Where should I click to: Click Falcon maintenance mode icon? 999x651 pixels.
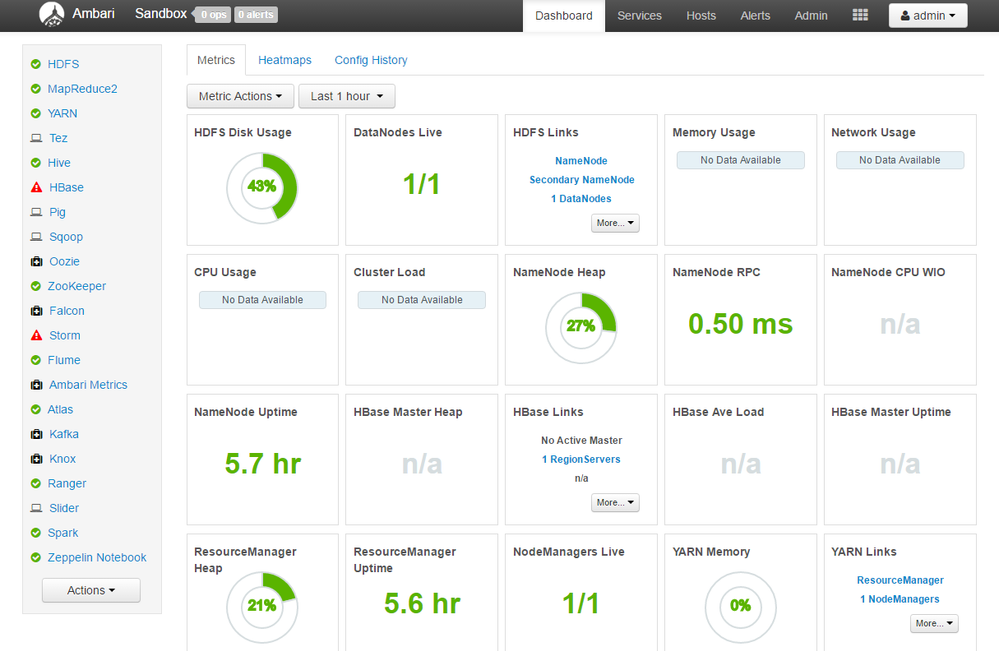click(36, 311)
